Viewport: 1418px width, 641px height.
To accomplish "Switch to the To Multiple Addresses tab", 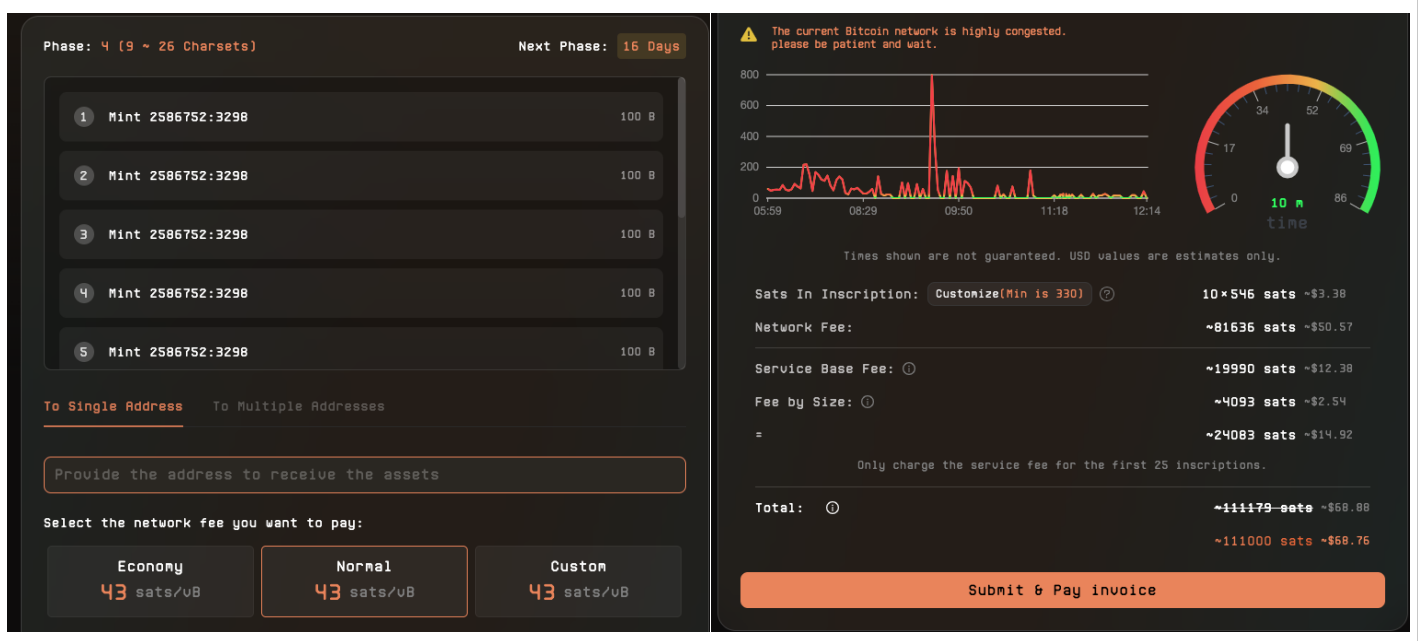I will [298, 406].
